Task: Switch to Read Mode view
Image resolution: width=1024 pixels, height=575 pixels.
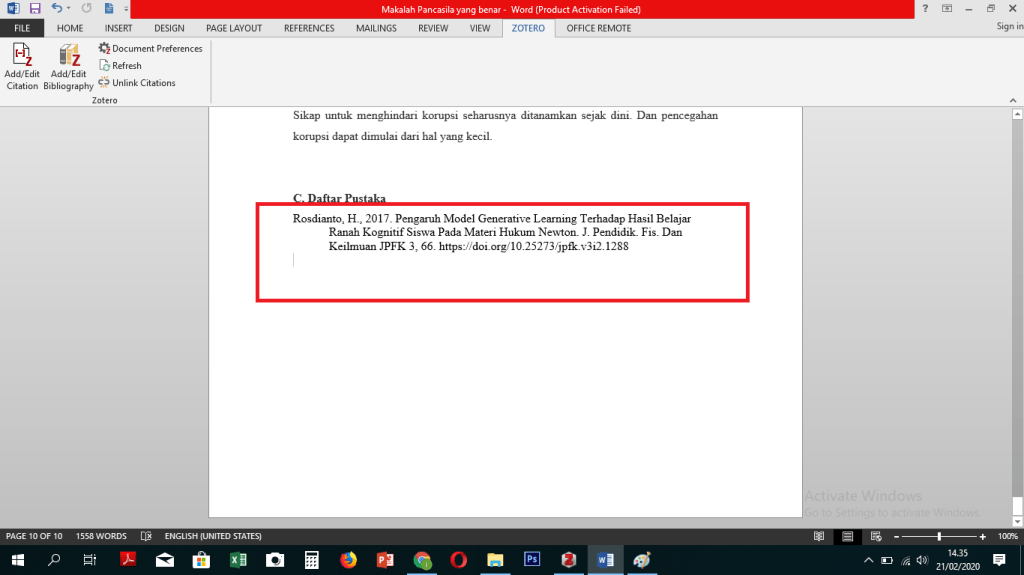Action: click(x=819, y=536)
